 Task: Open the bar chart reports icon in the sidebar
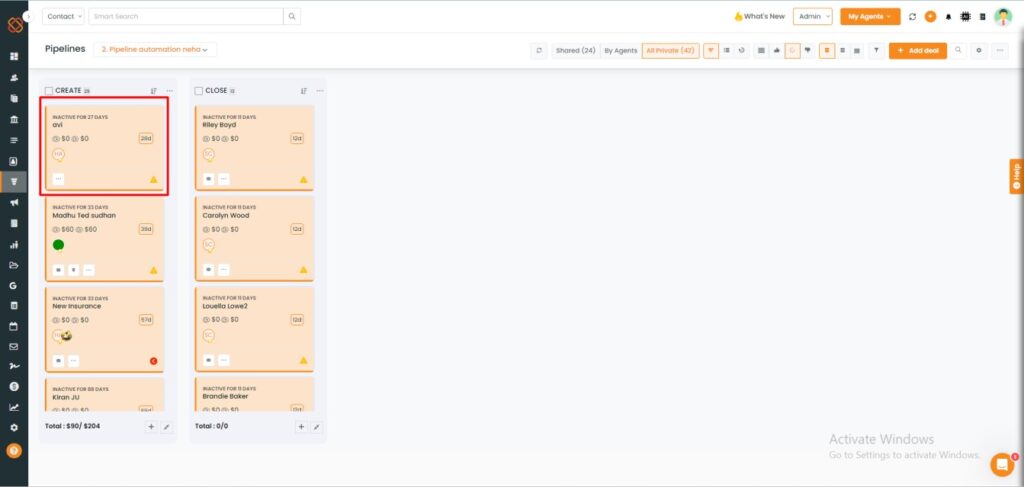coord(14,245)
